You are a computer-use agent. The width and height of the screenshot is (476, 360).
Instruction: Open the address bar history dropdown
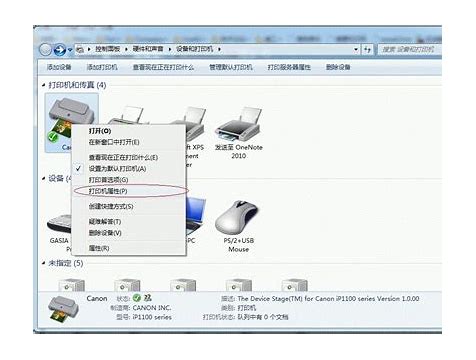(356, 50)
